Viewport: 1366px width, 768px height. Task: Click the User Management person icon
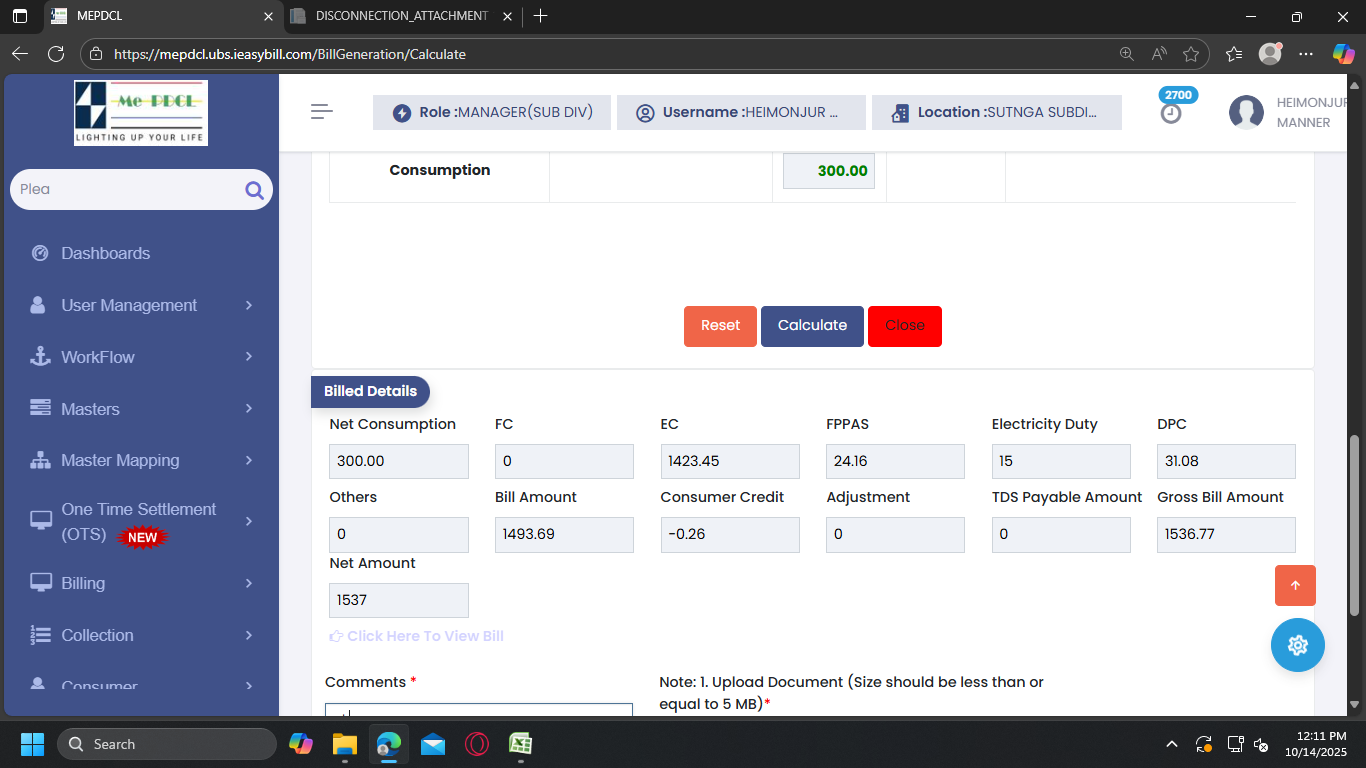click(38, 305)
